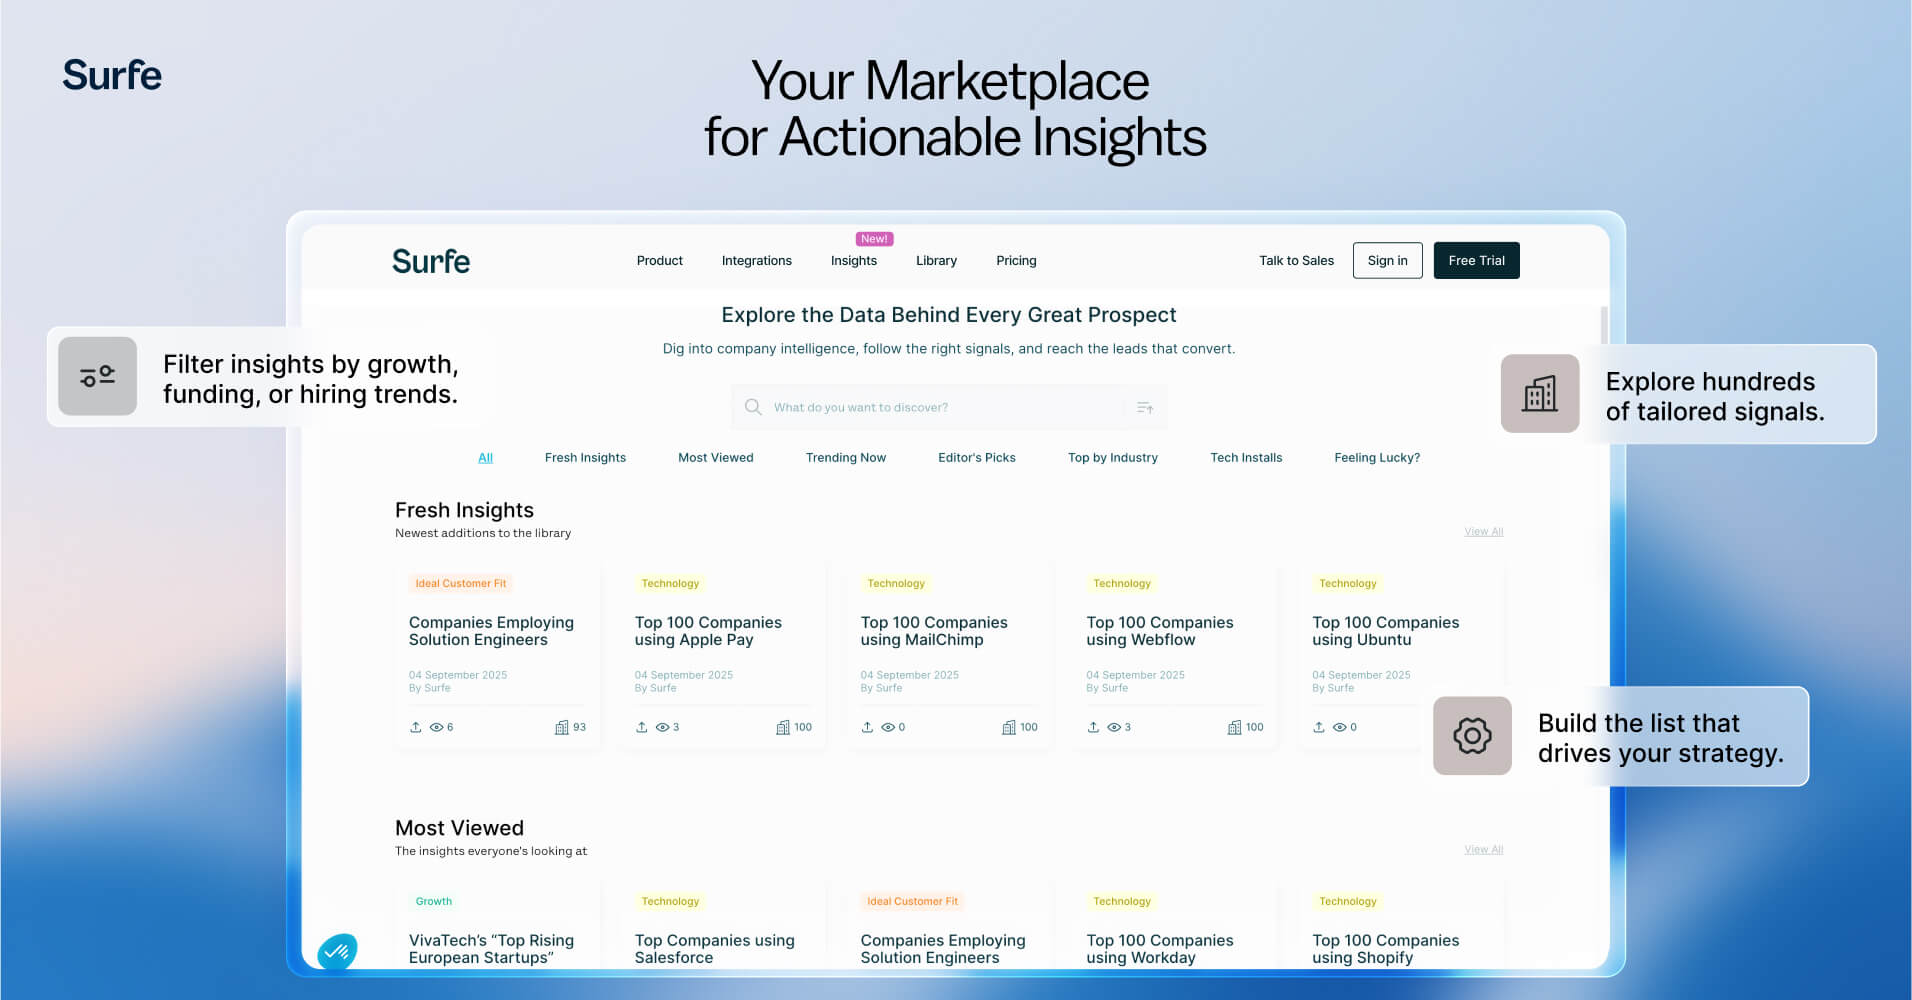The height and width of the screenshot is (1000, 1912).
Task: Click the search magnifier icon
Action: pyautogui.click(x=753, y=407)
